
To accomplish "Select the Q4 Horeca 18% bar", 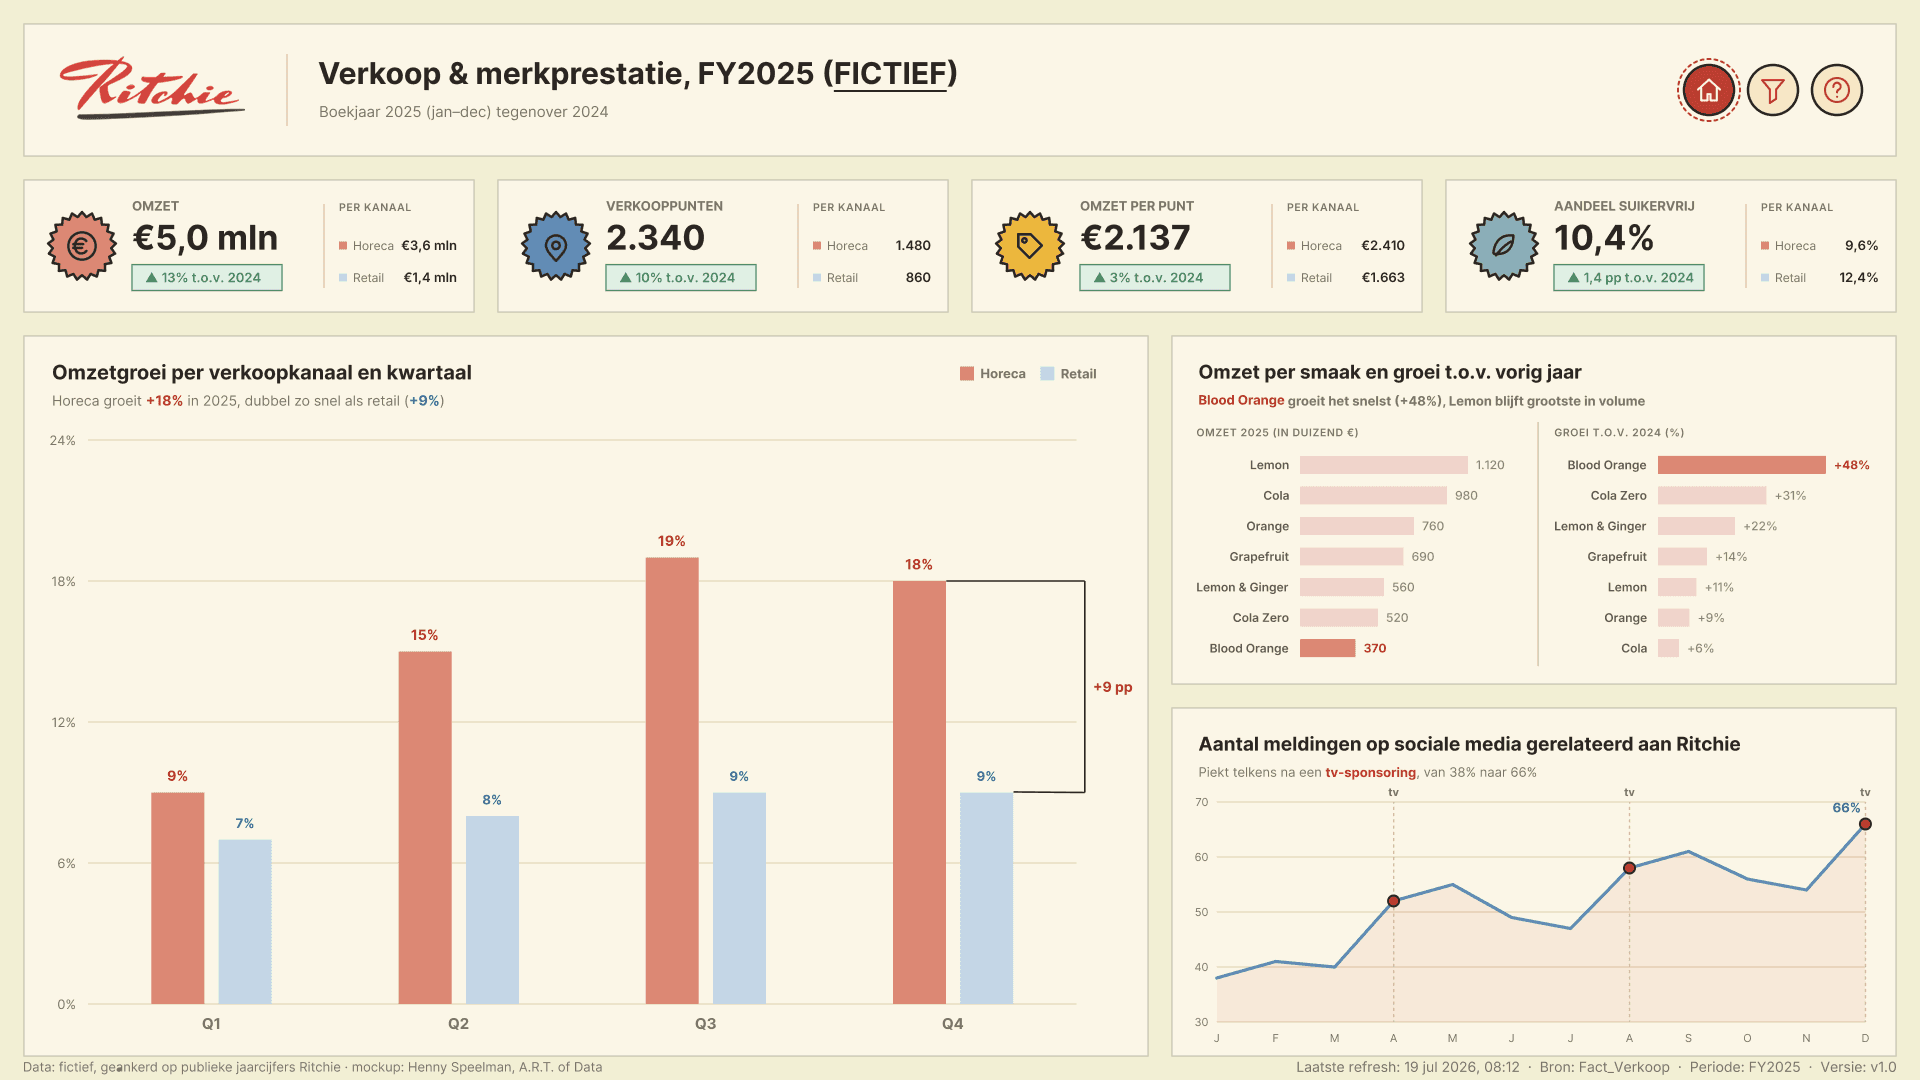I will pos(919,792).
